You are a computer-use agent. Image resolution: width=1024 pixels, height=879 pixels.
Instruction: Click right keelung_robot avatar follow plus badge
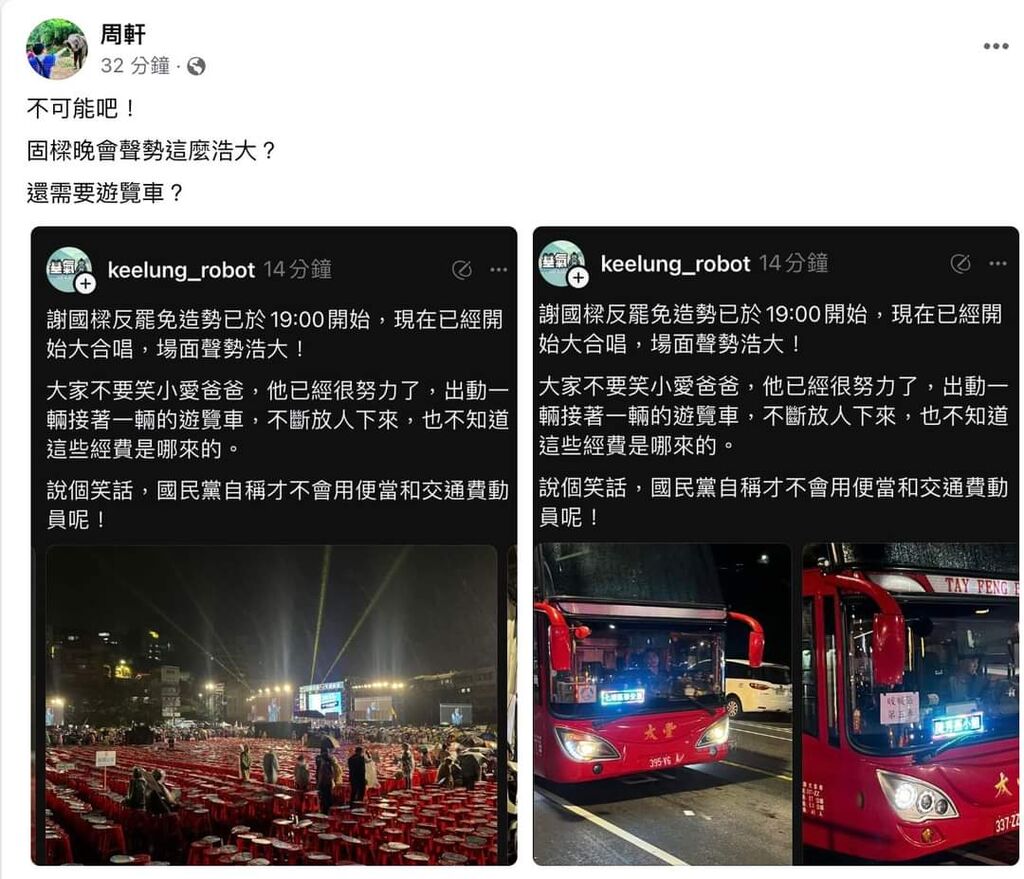click(x=578, y=278)
